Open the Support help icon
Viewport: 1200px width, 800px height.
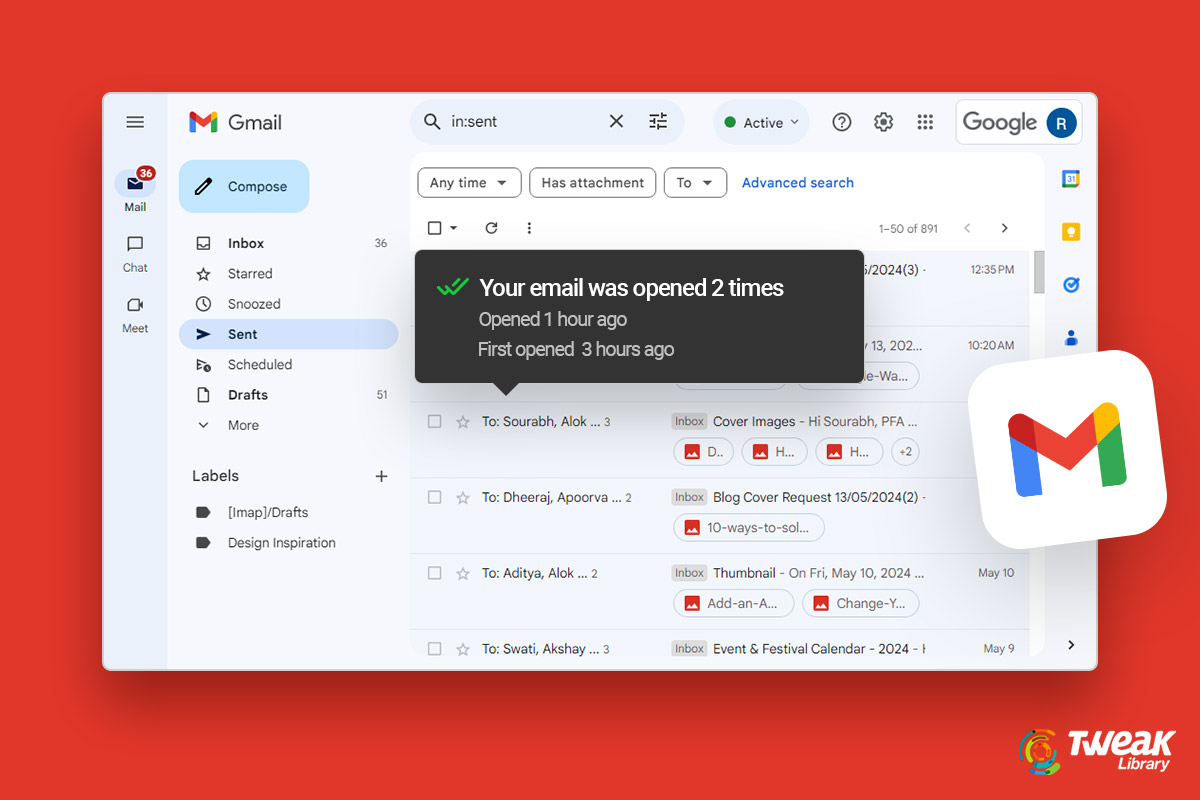click(x=842, y=122)
